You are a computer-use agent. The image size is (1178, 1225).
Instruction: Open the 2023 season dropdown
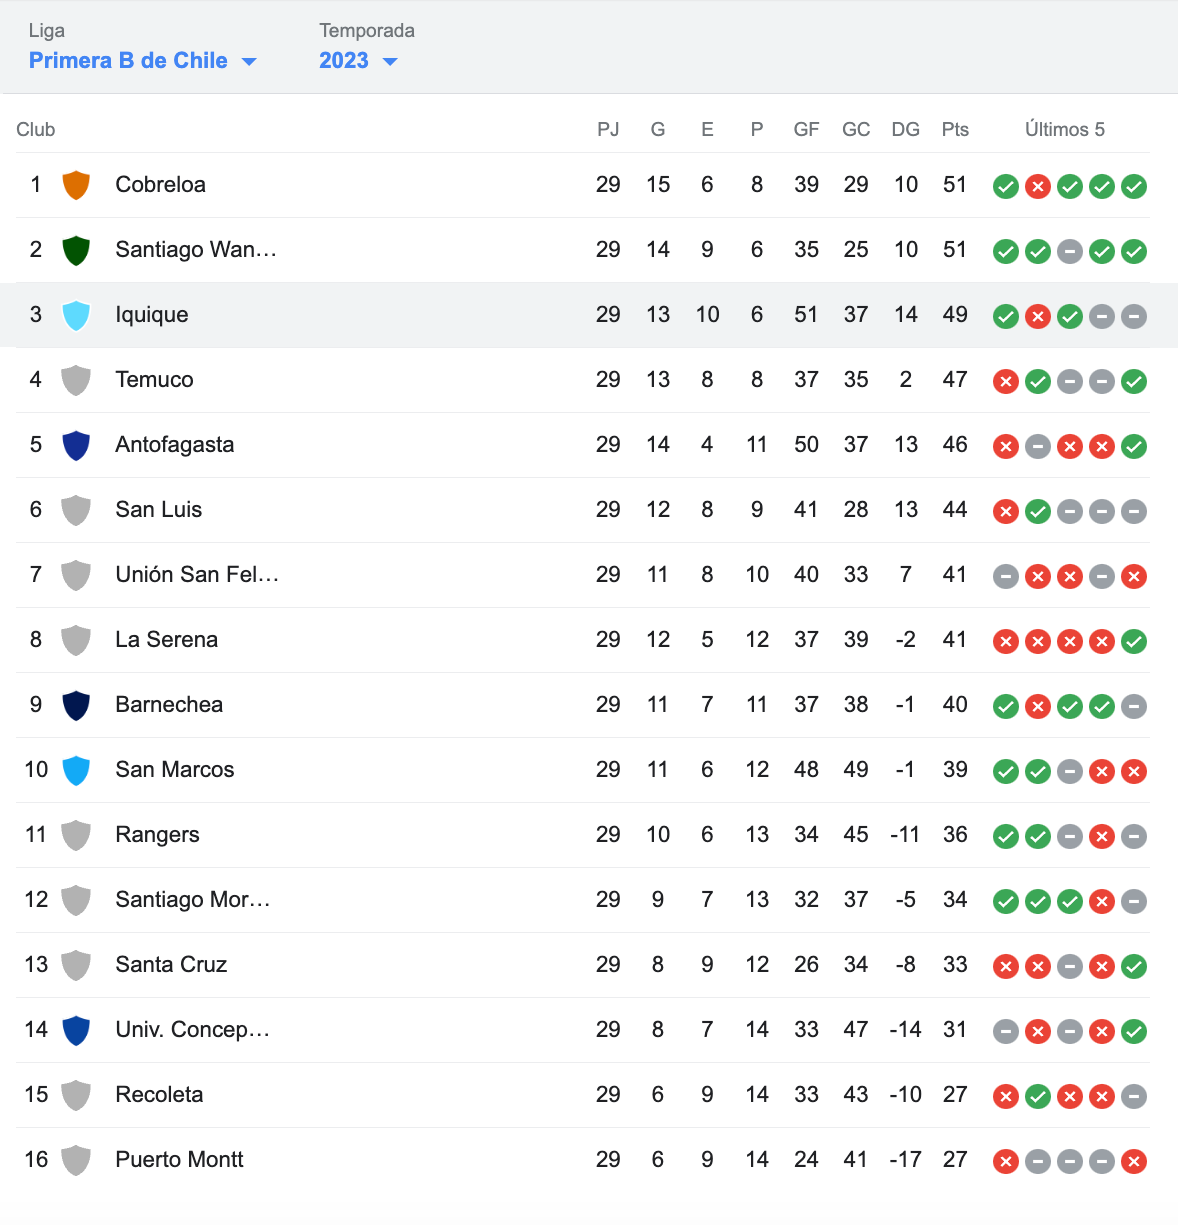358,60
